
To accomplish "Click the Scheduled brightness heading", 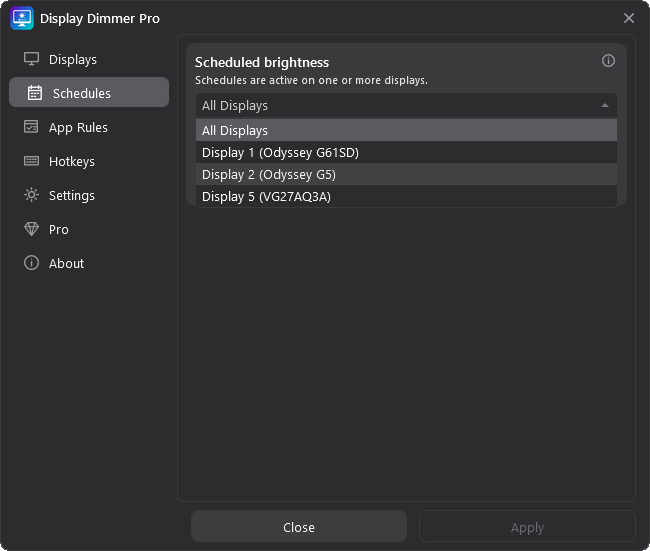I will (x=262, y=62).
